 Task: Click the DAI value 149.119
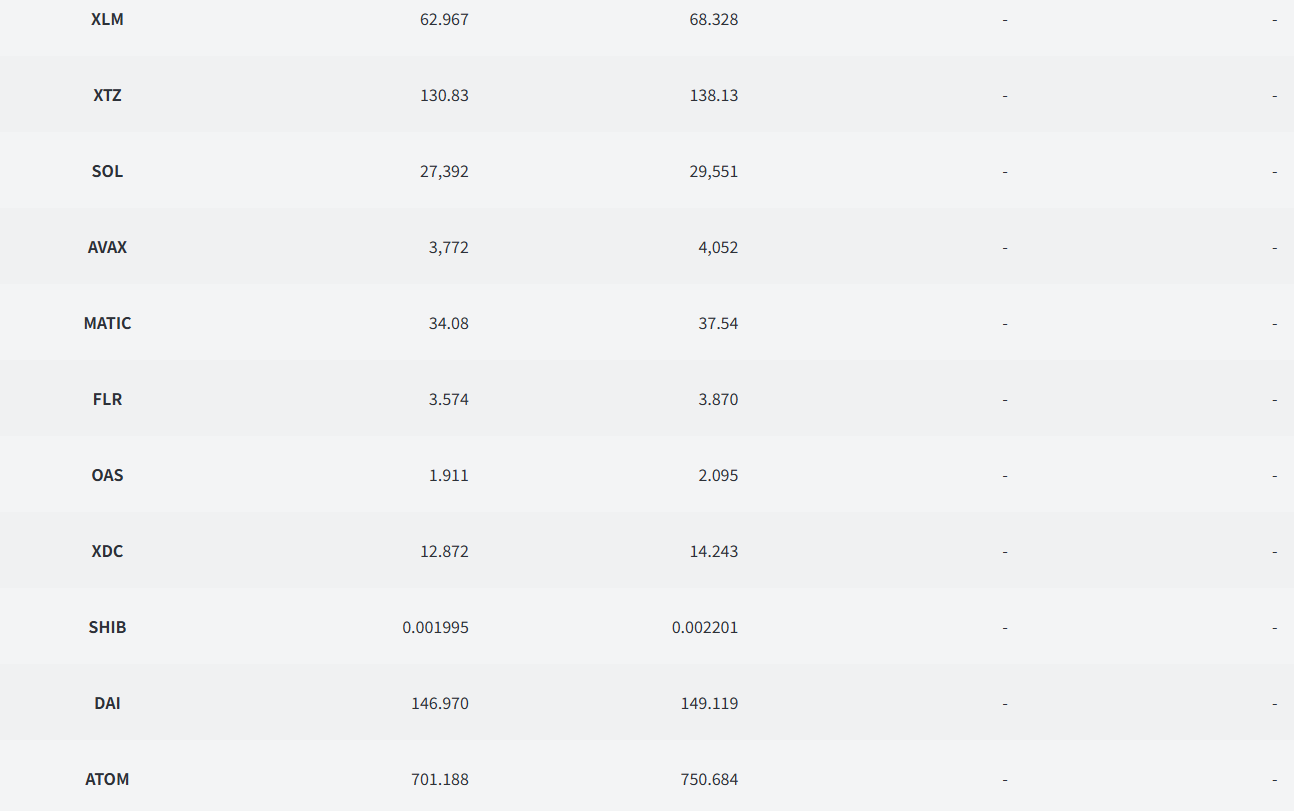[710, 703]
